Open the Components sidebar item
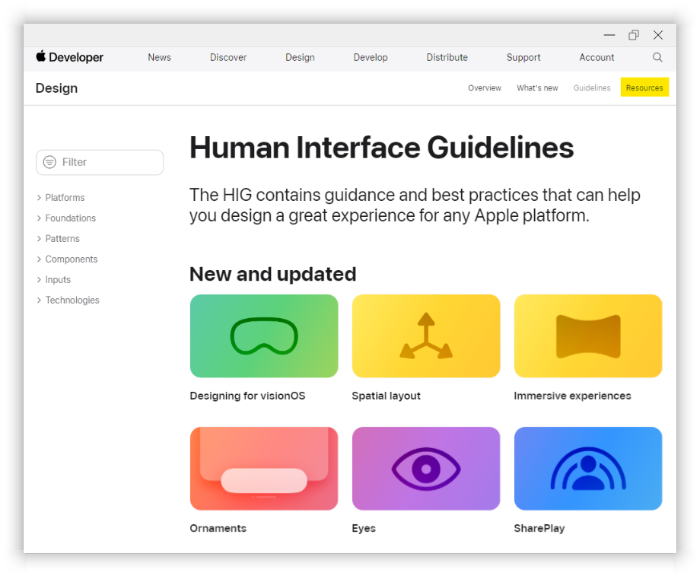Viewport: 700px width, 576px height. click(71, 259)
